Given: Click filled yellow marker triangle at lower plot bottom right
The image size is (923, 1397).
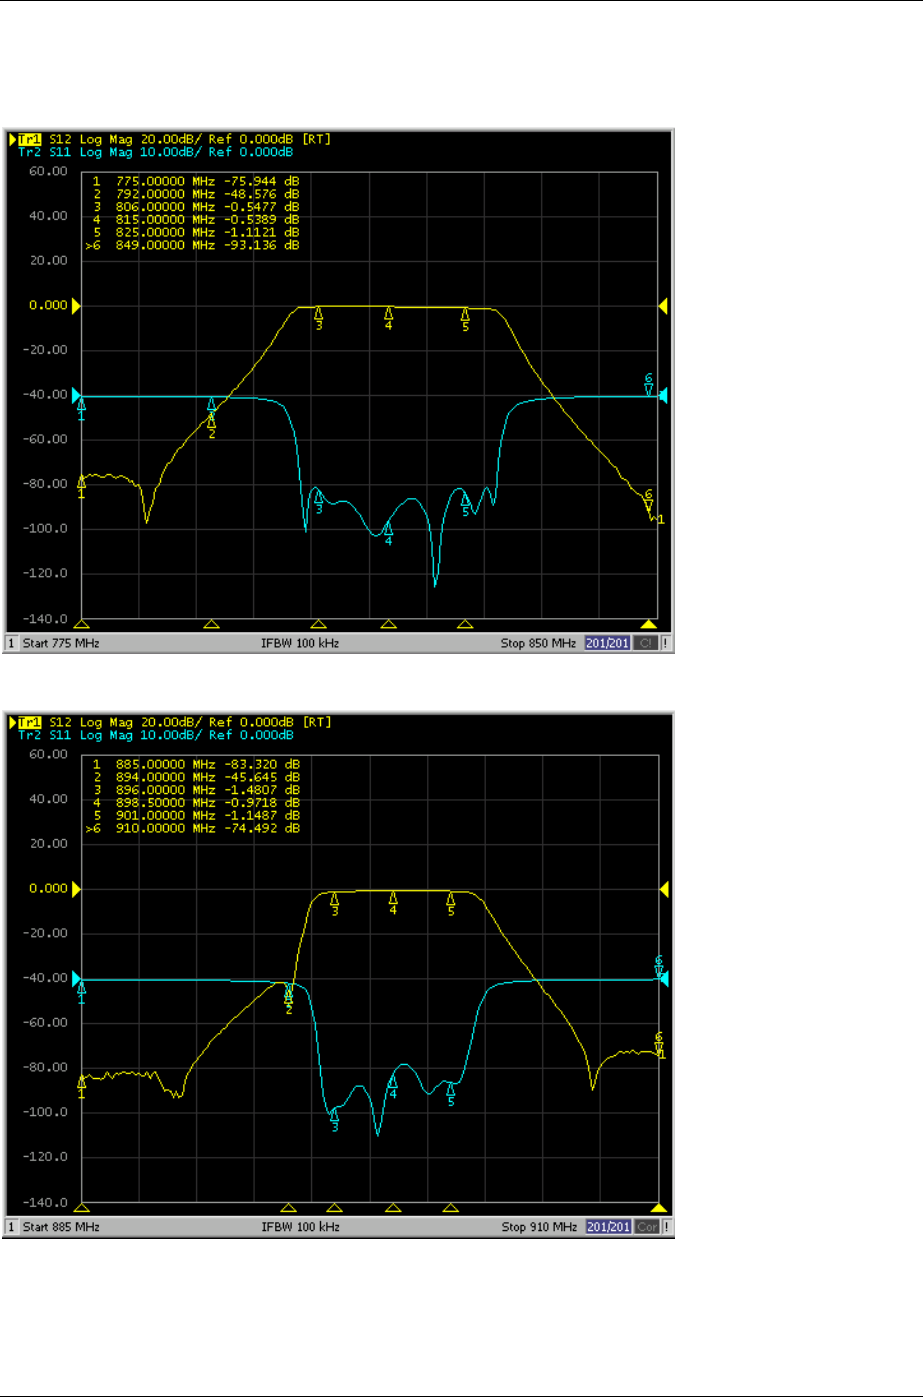Looking at the screenshot, I should tap(659, 1207).
